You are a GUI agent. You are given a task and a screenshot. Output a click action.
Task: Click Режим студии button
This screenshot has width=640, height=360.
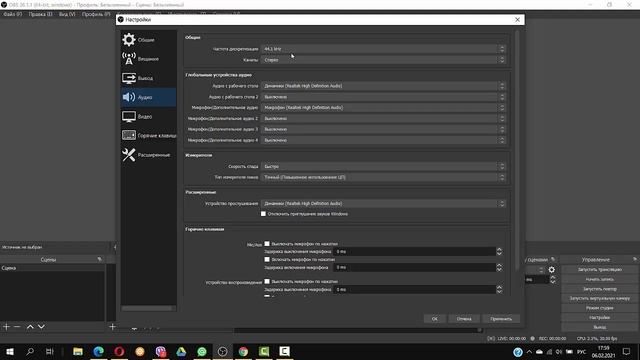pos(600,308)
